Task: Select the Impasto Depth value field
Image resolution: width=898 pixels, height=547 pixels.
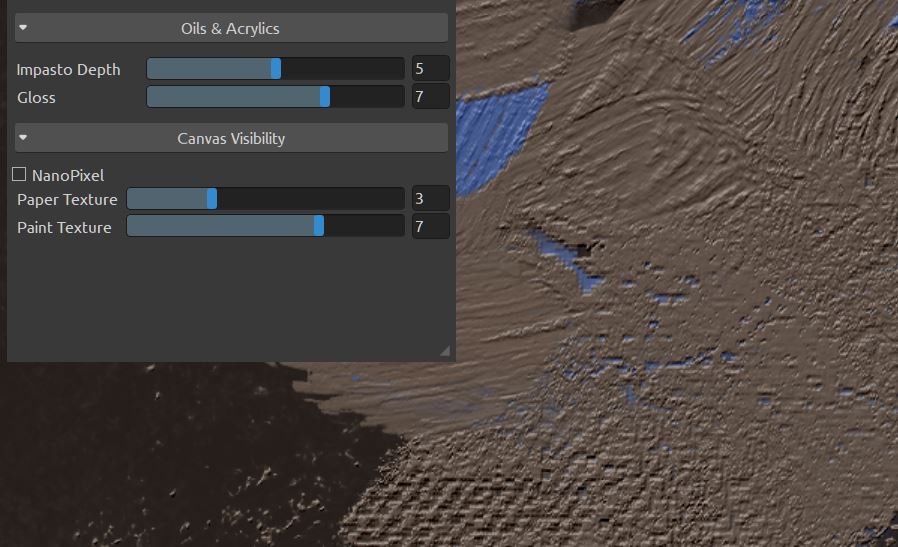Action: pyautogui.click(x=430, y=69)
